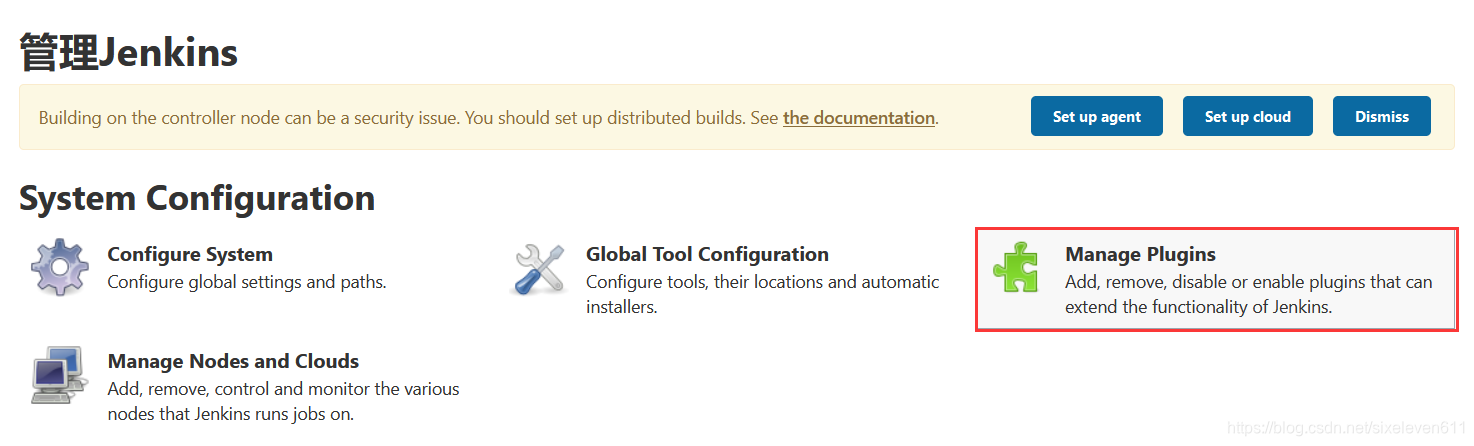Click the green Manage Plugins puzzle icon
The width and height of the screenshot is (1474, 446).
[1017, 267]
